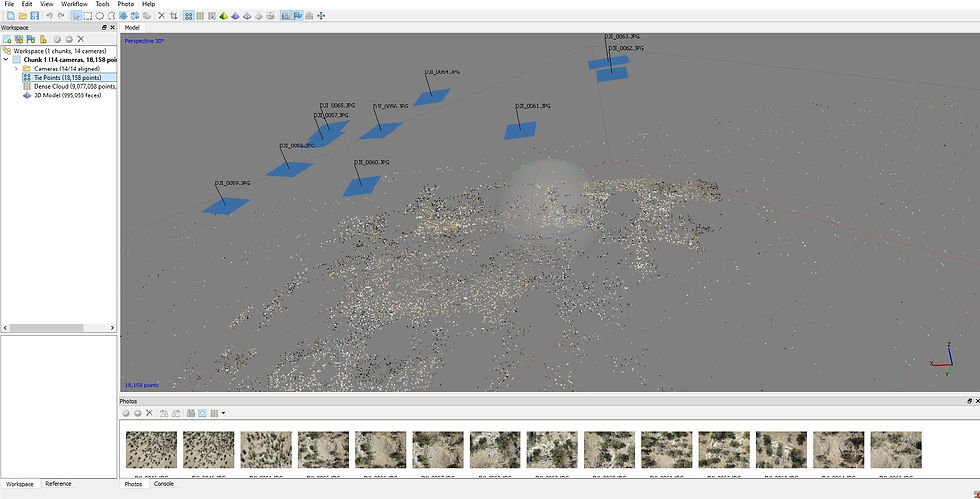980x499 pixels.
Task: Save the project with the floppy icon
Action: 34,16
